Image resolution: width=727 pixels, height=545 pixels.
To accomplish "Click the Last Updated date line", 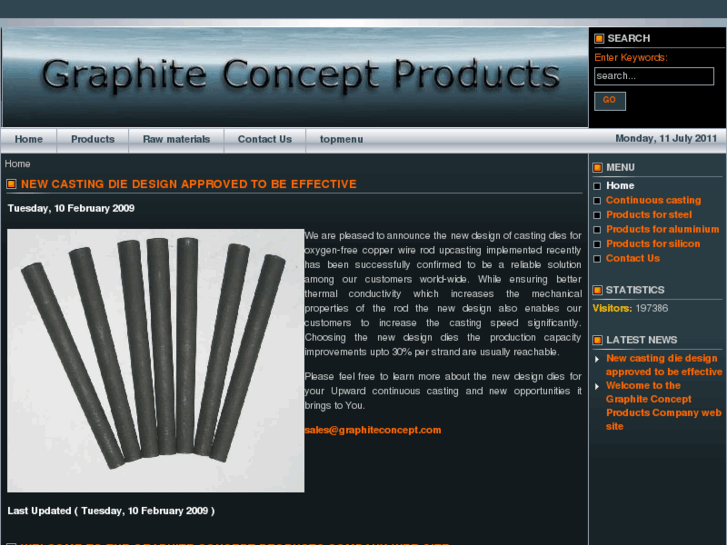I will click(111, 511).
